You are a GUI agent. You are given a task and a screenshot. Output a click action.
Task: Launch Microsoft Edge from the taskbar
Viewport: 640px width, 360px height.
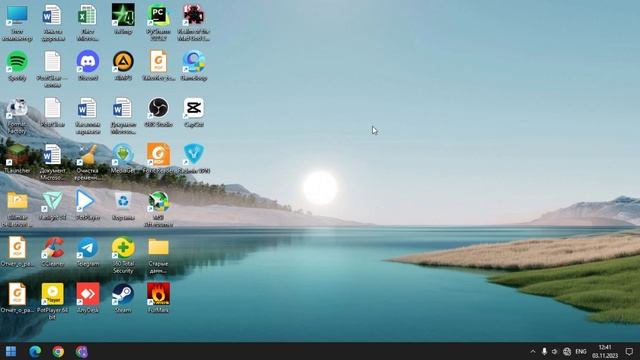coord(35,351)
